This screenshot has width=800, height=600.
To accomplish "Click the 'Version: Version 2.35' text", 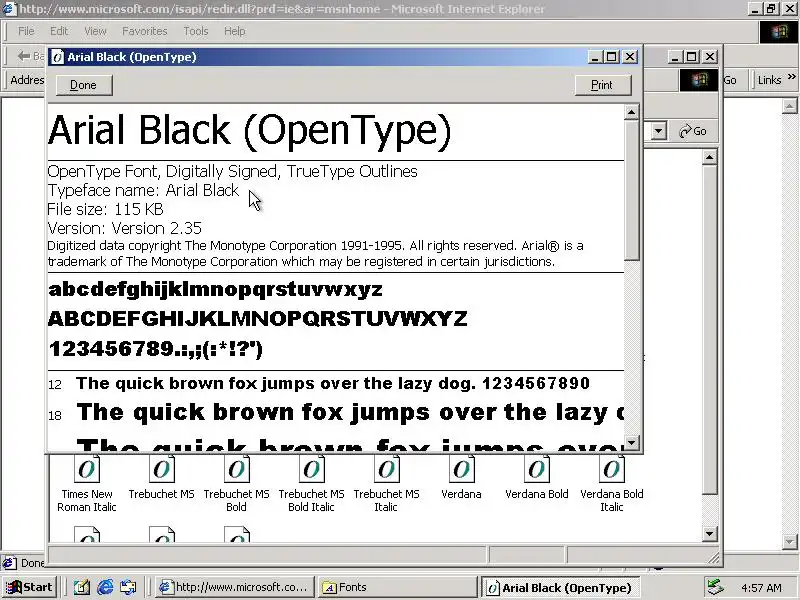I will click(124, 228).
